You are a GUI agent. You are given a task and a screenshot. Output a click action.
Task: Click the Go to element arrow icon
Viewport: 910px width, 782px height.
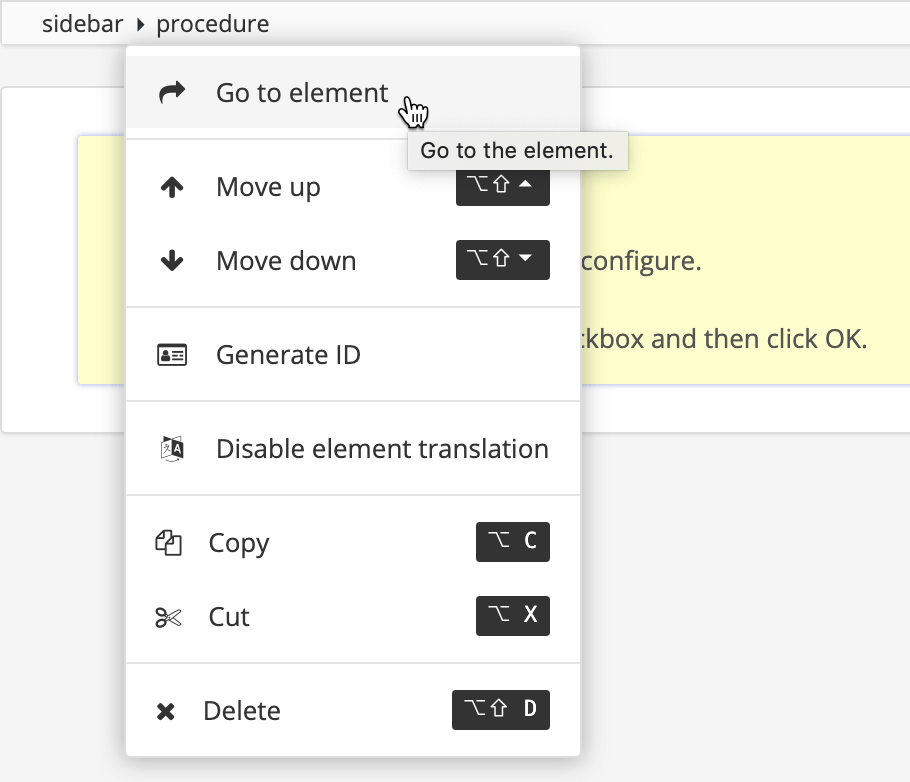click(172, 92)
